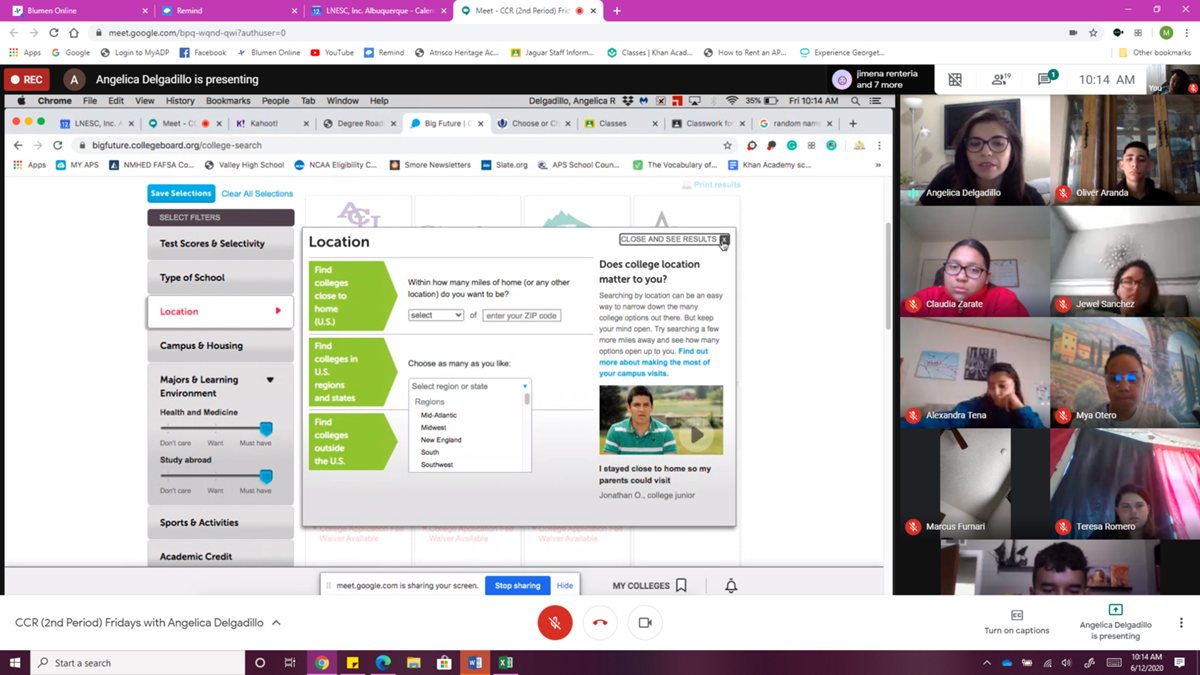The height and width of the screenshot is (675, 1200).
Task: Switch to the LNESC, Inc. Albuquerque tab
Action: pyautogui.click(x=379, y=11)
